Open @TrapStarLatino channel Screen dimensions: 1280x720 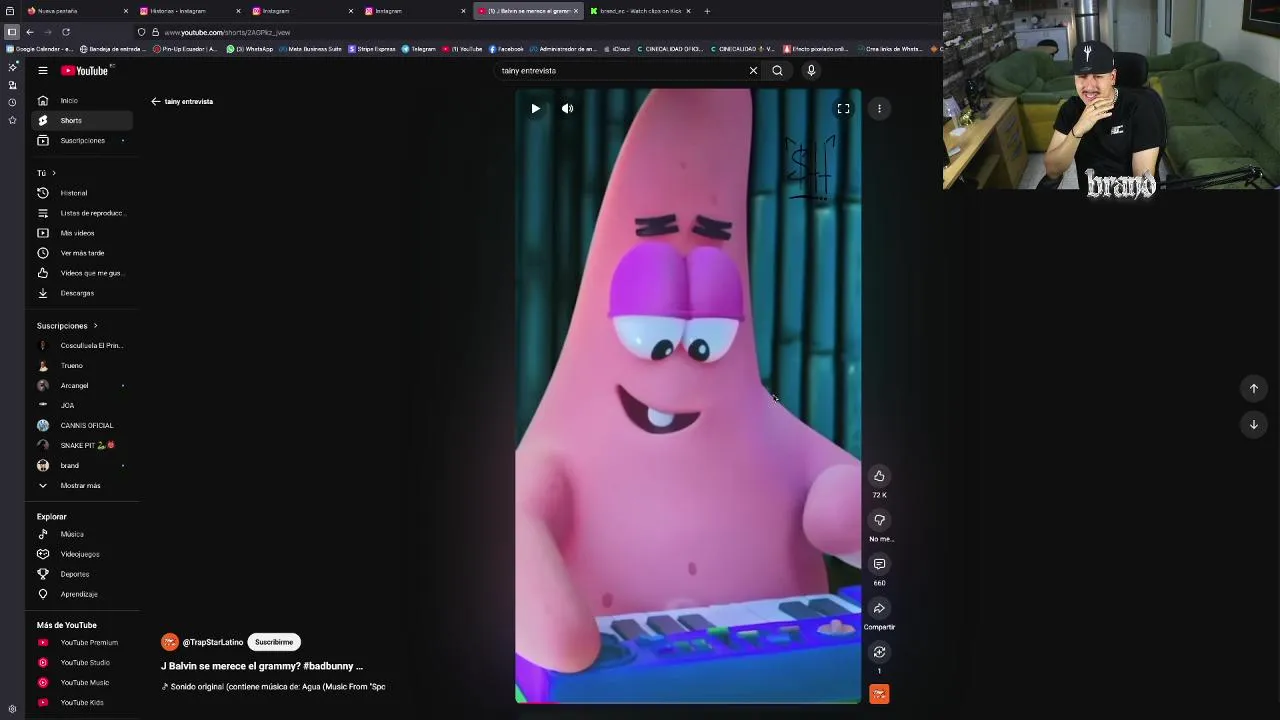coord(212,642)
